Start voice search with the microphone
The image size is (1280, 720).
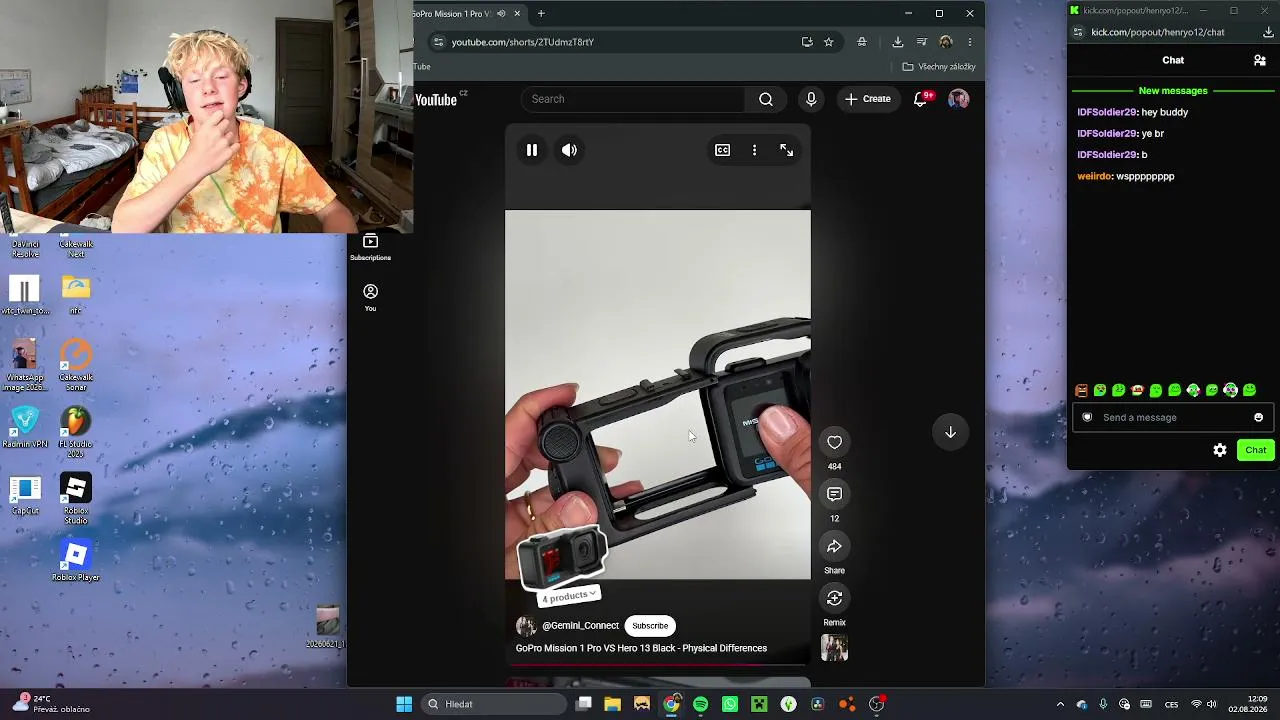point(811,99)
